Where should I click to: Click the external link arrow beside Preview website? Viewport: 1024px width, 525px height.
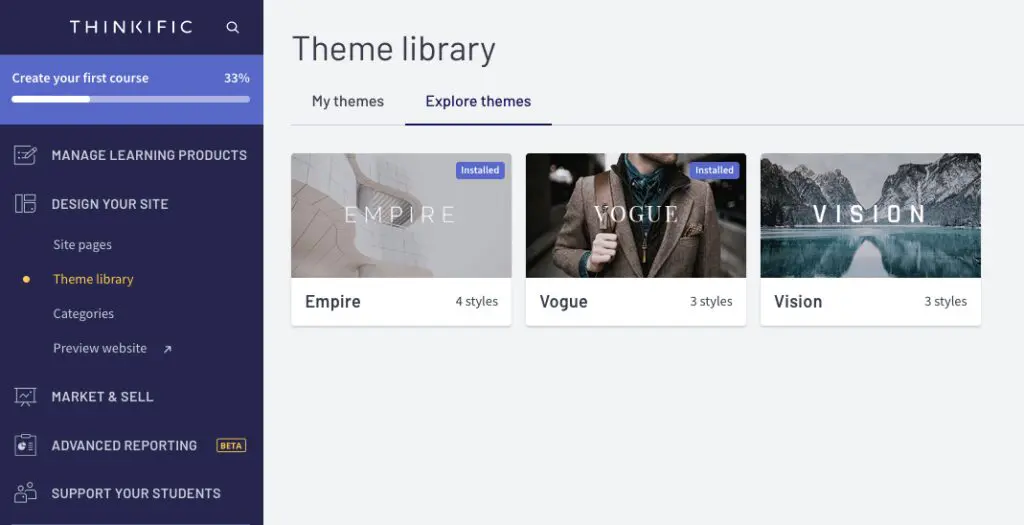[x=167, y=349]
